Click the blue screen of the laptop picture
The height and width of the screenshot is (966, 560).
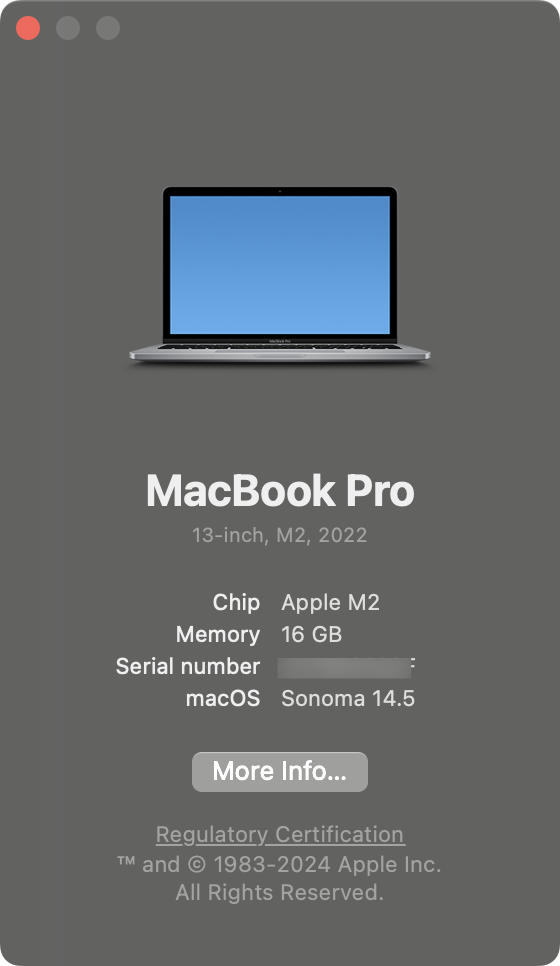[280, 265]
